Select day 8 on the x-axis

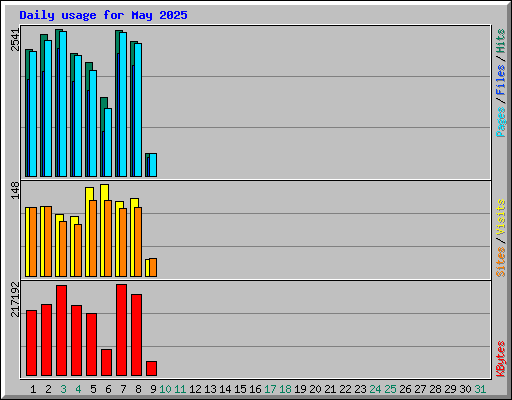tap(138, 389)
